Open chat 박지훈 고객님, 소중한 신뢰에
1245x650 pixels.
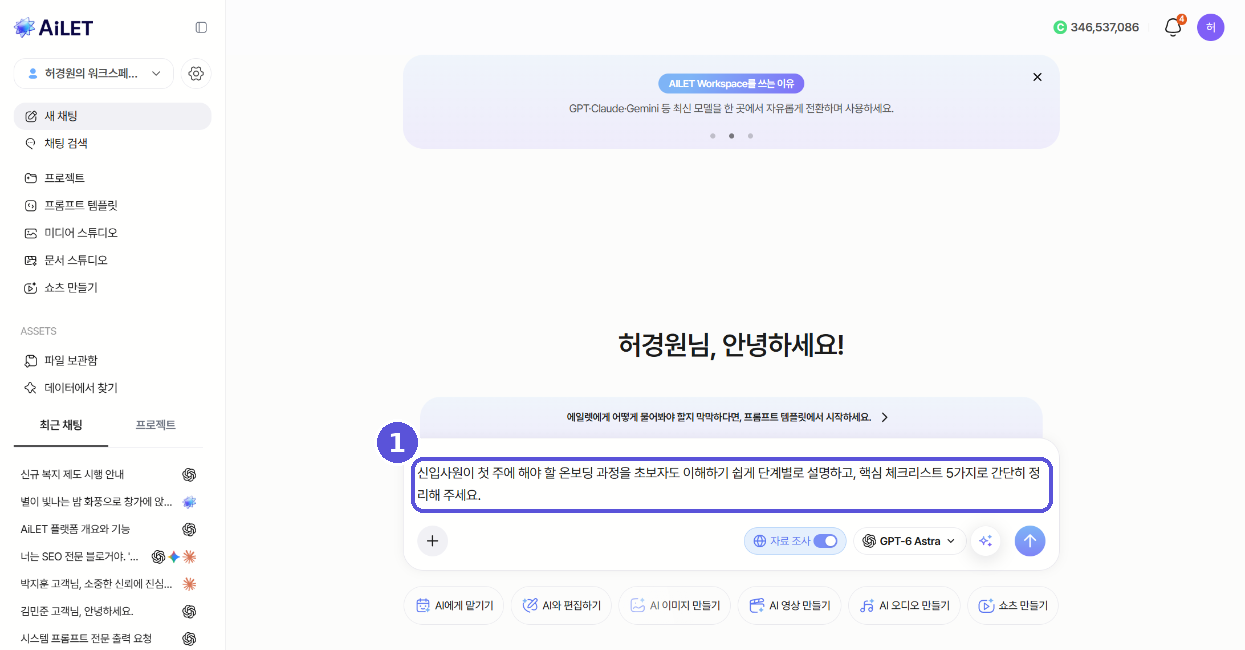coord(108,583)
